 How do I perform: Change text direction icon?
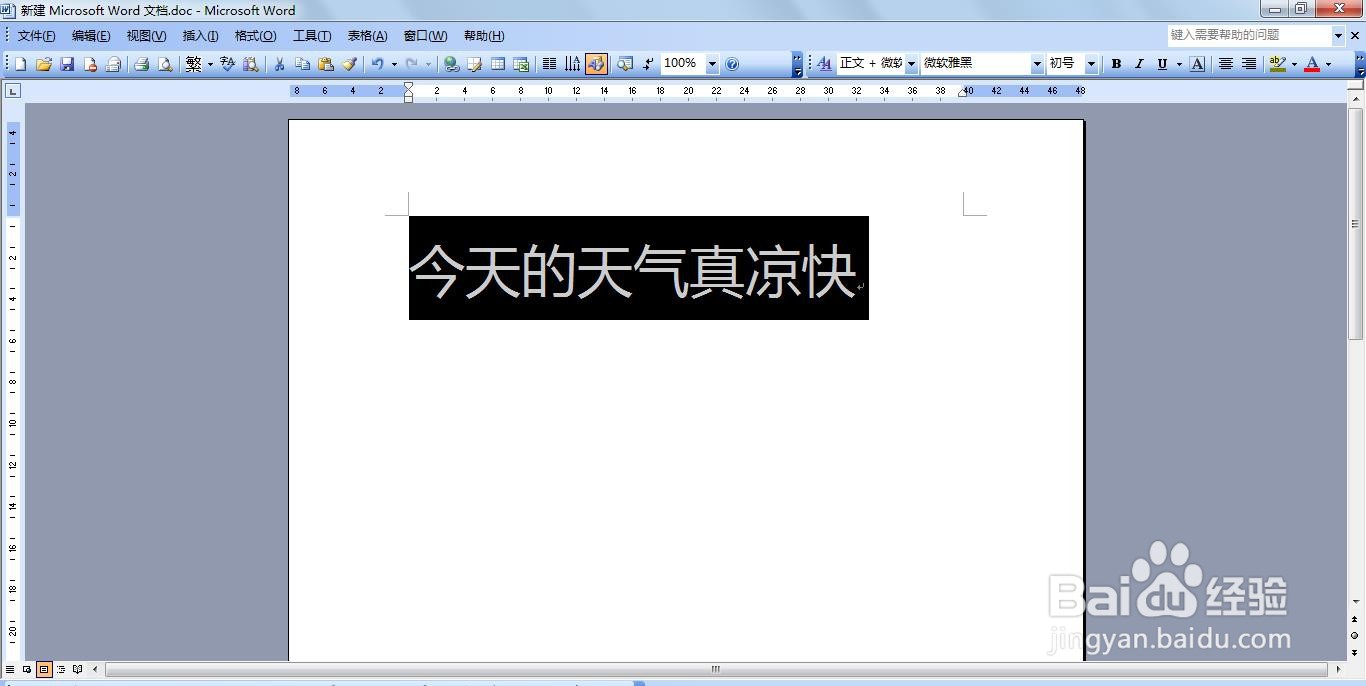coord(572,64)
